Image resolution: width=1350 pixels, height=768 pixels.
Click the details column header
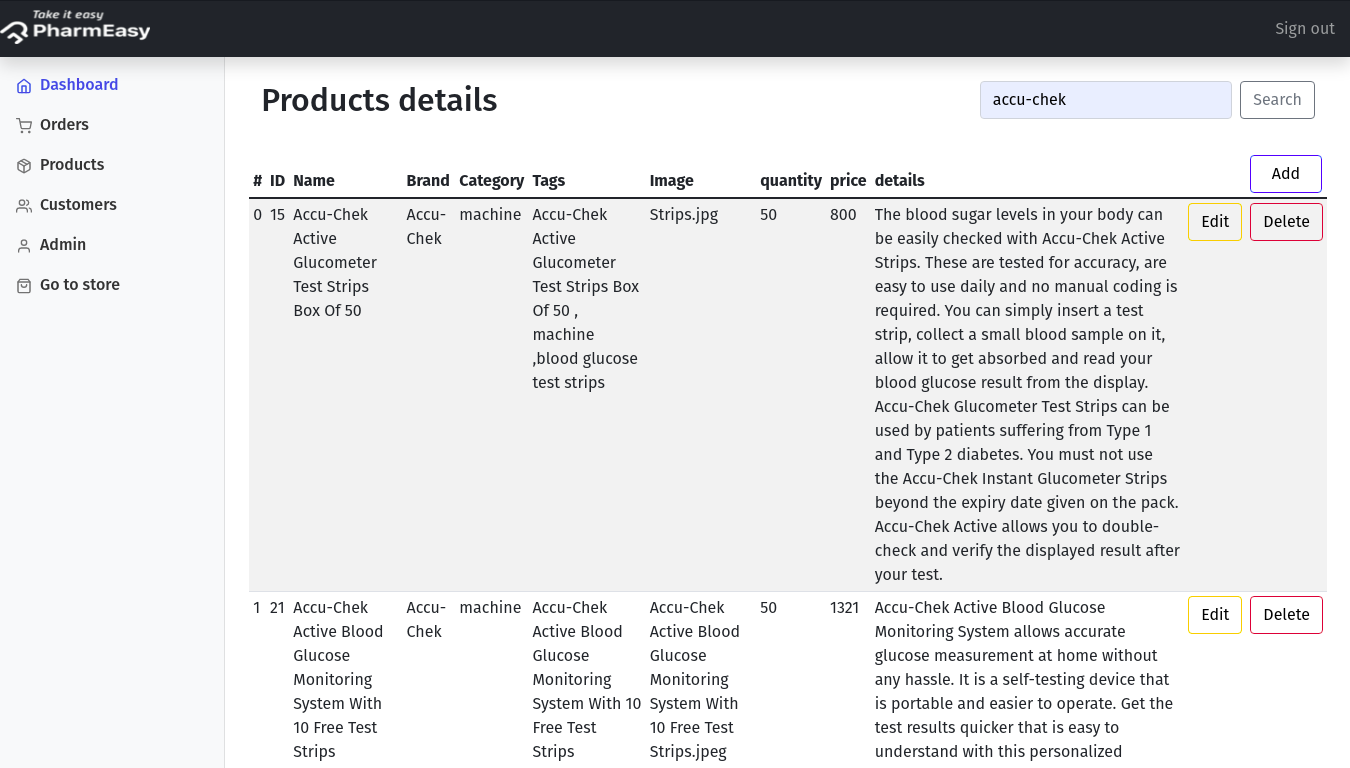[899, 181]
